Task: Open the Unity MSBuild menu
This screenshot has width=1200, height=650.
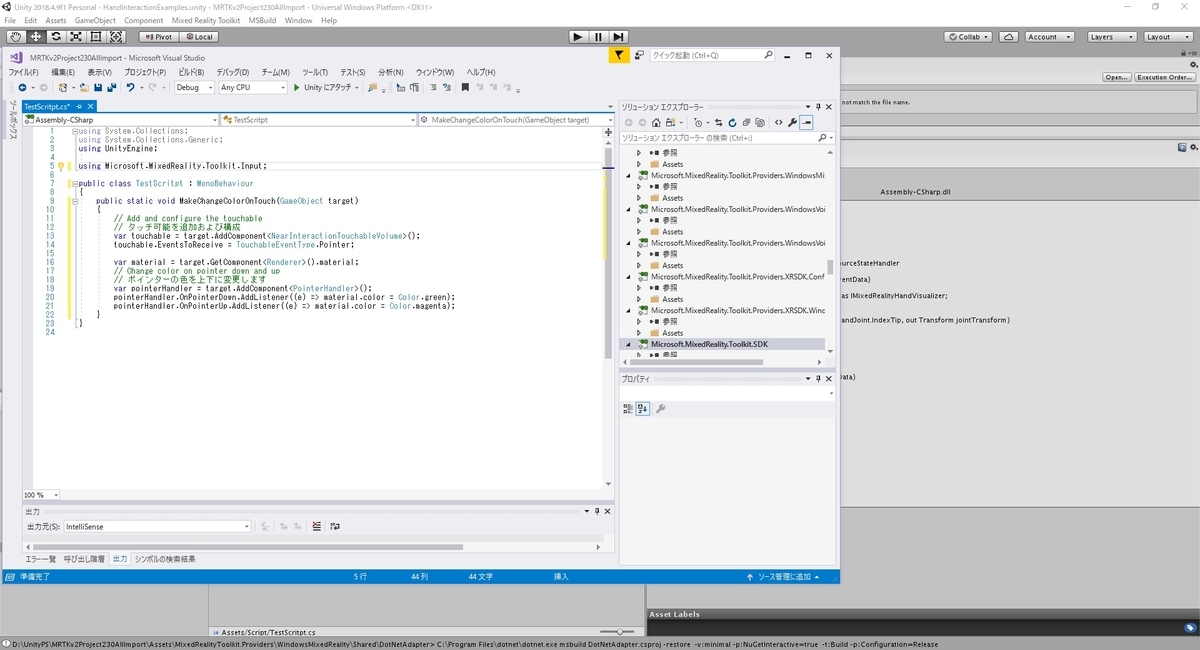Action: 263,20
